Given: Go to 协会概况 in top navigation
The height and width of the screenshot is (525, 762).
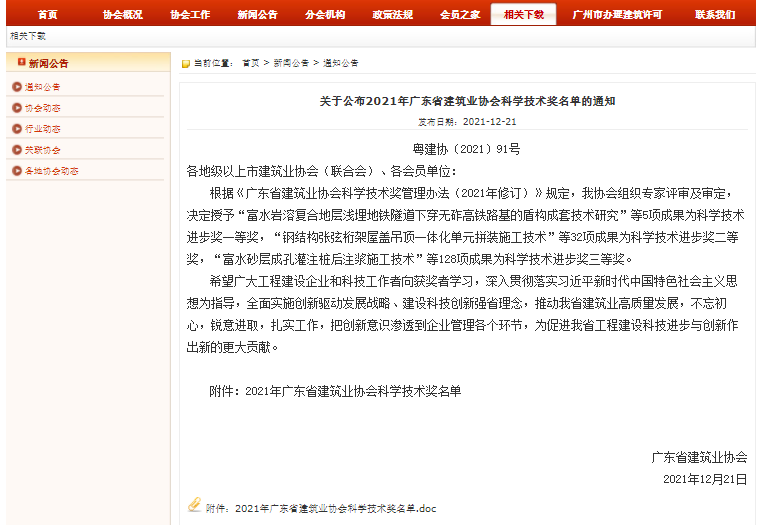Looking at the screenshot, I should [123, 15].
